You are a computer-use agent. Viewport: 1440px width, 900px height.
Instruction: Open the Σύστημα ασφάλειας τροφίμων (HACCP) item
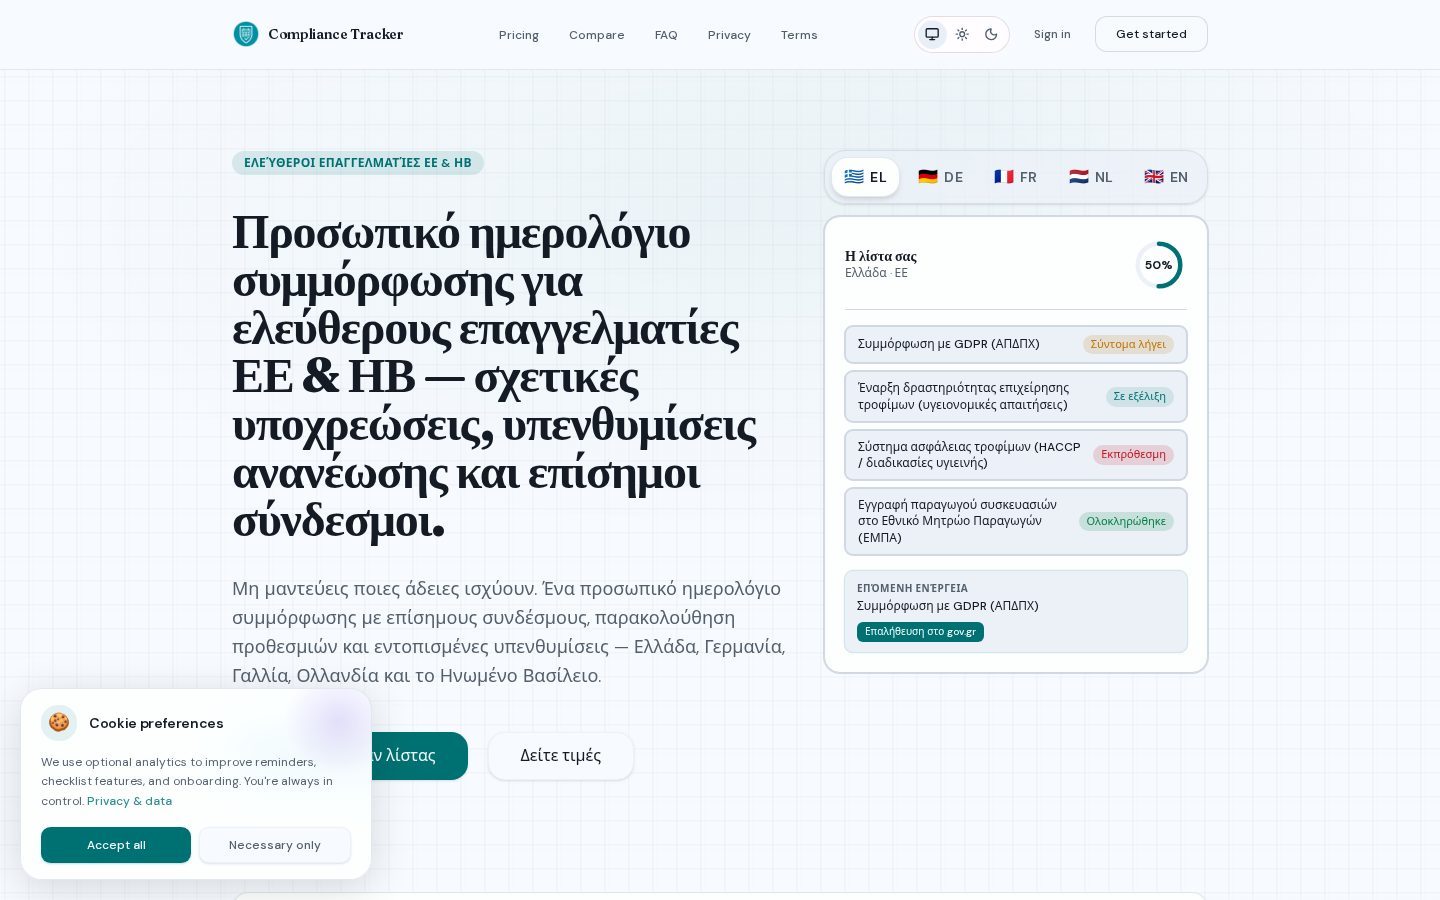coord(1016,454)
